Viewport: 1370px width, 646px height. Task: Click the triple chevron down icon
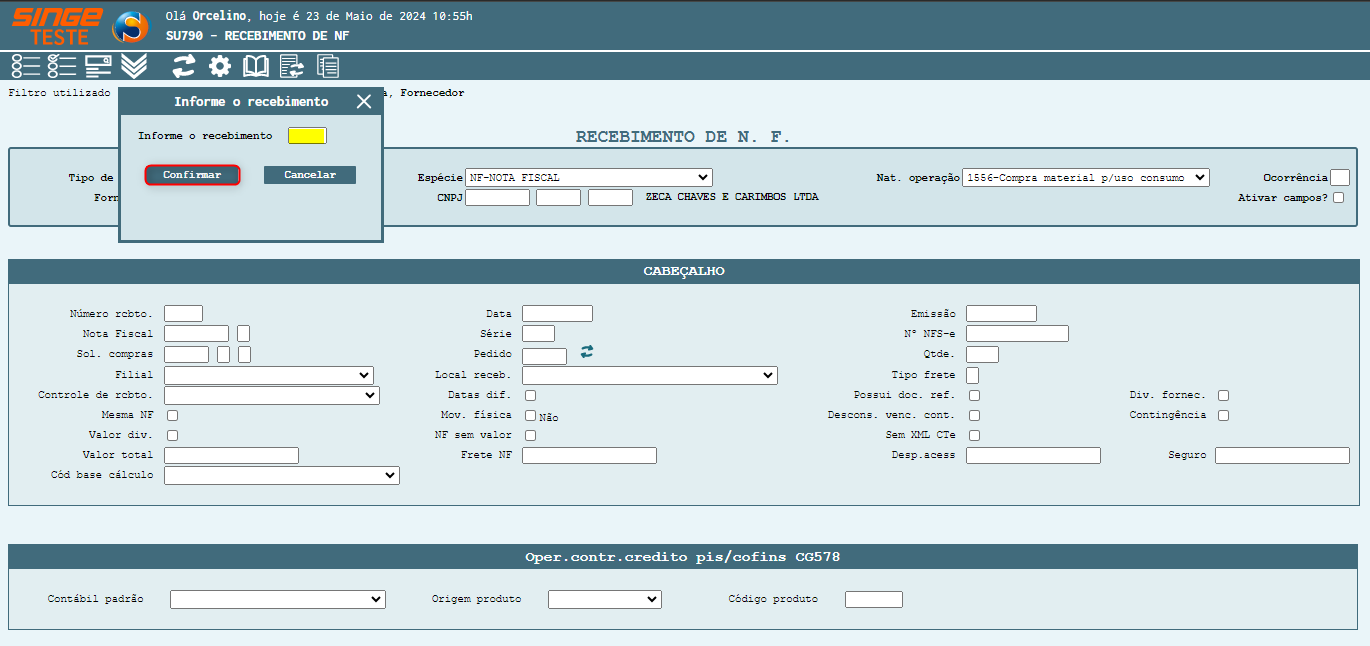134,66
